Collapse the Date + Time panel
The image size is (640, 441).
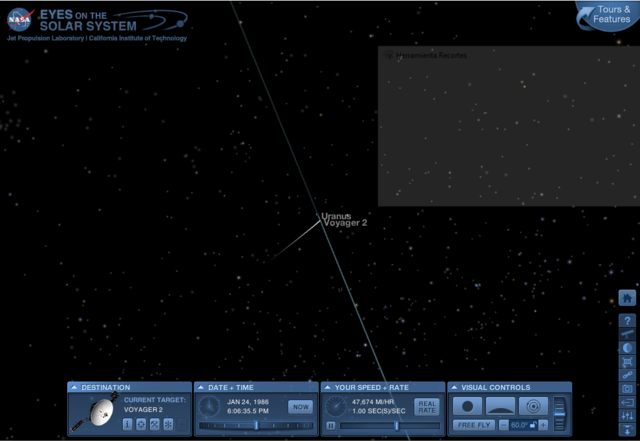200,387
